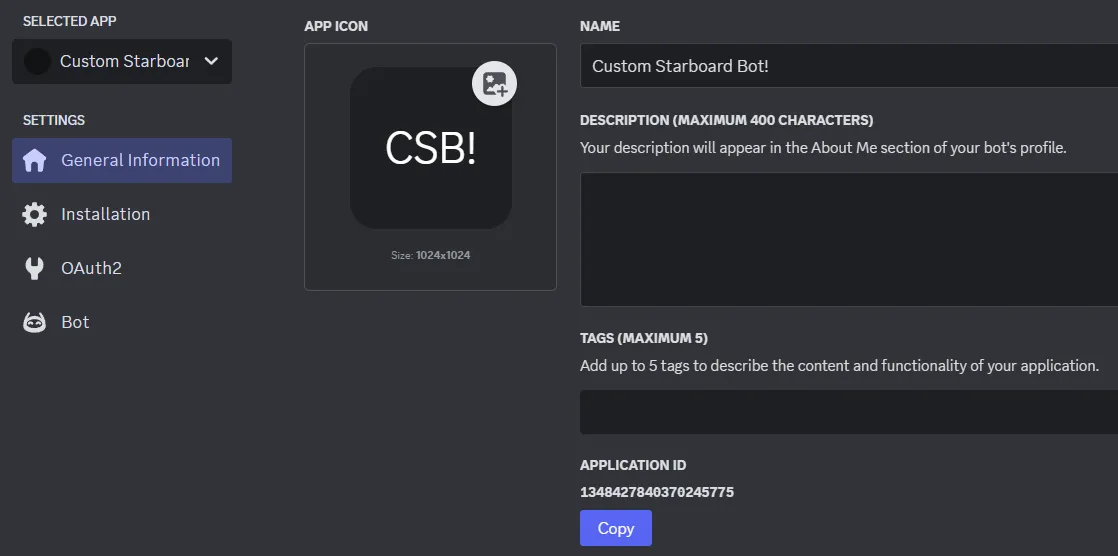
Task: Click the upload image icon on app icon
Action: (494, 84)
